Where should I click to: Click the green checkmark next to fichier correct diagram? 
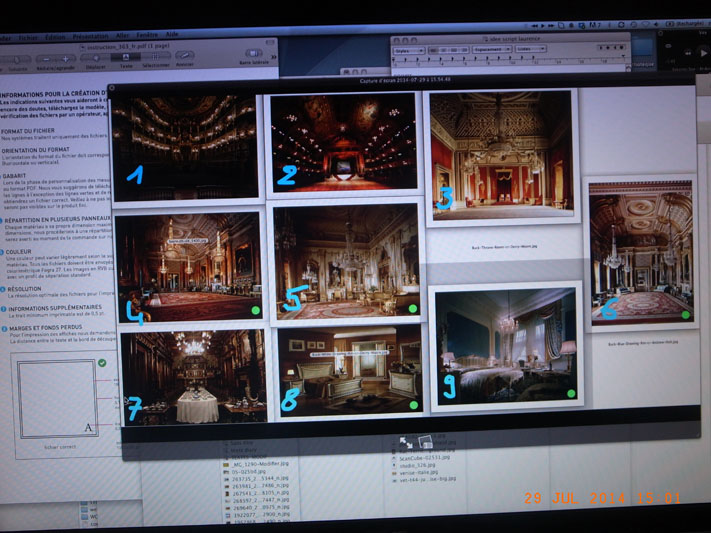click(102, 363)
